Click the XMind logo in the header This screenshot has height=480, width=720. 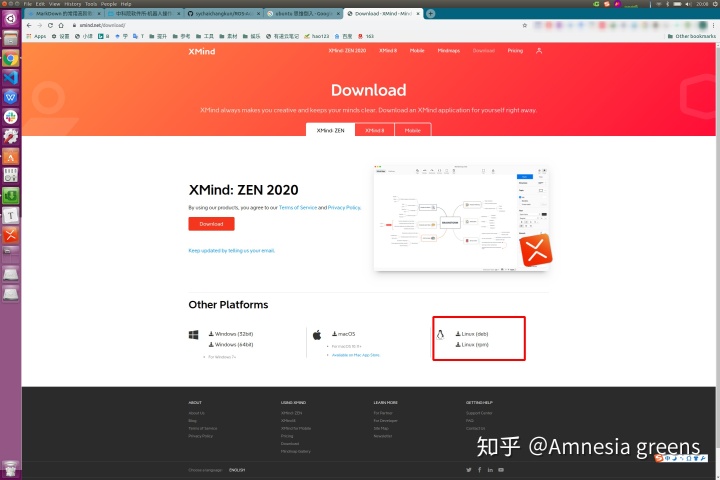click(202, 51)
